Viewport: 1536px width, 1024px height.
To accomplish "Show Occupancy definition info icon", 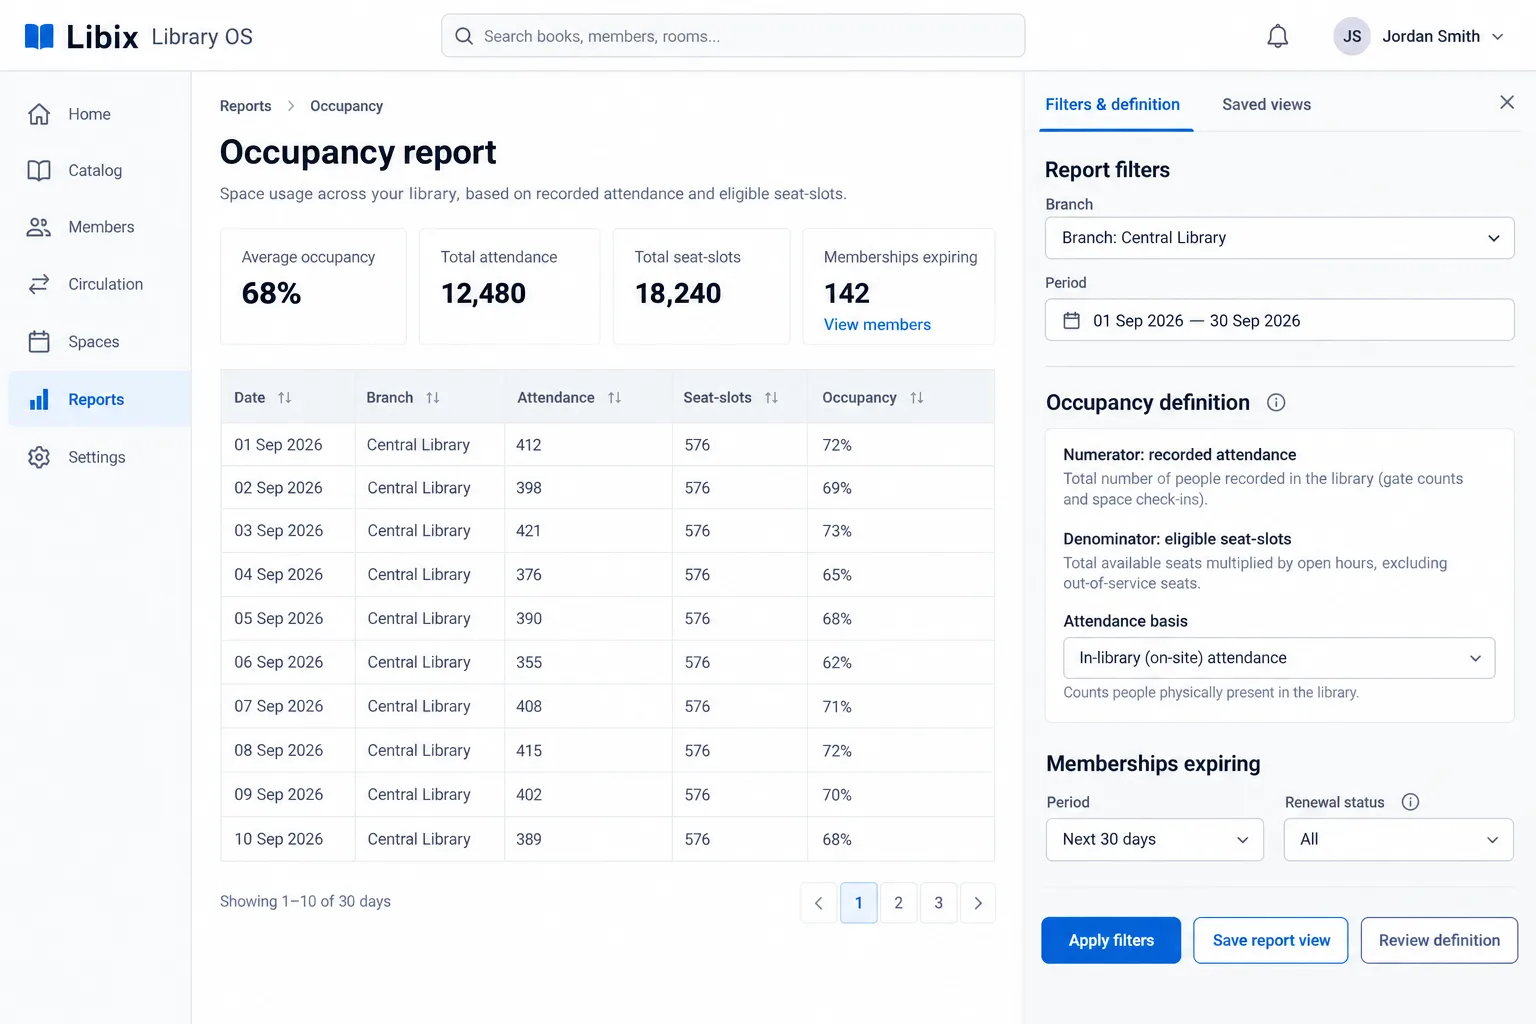I will 1276,402.
